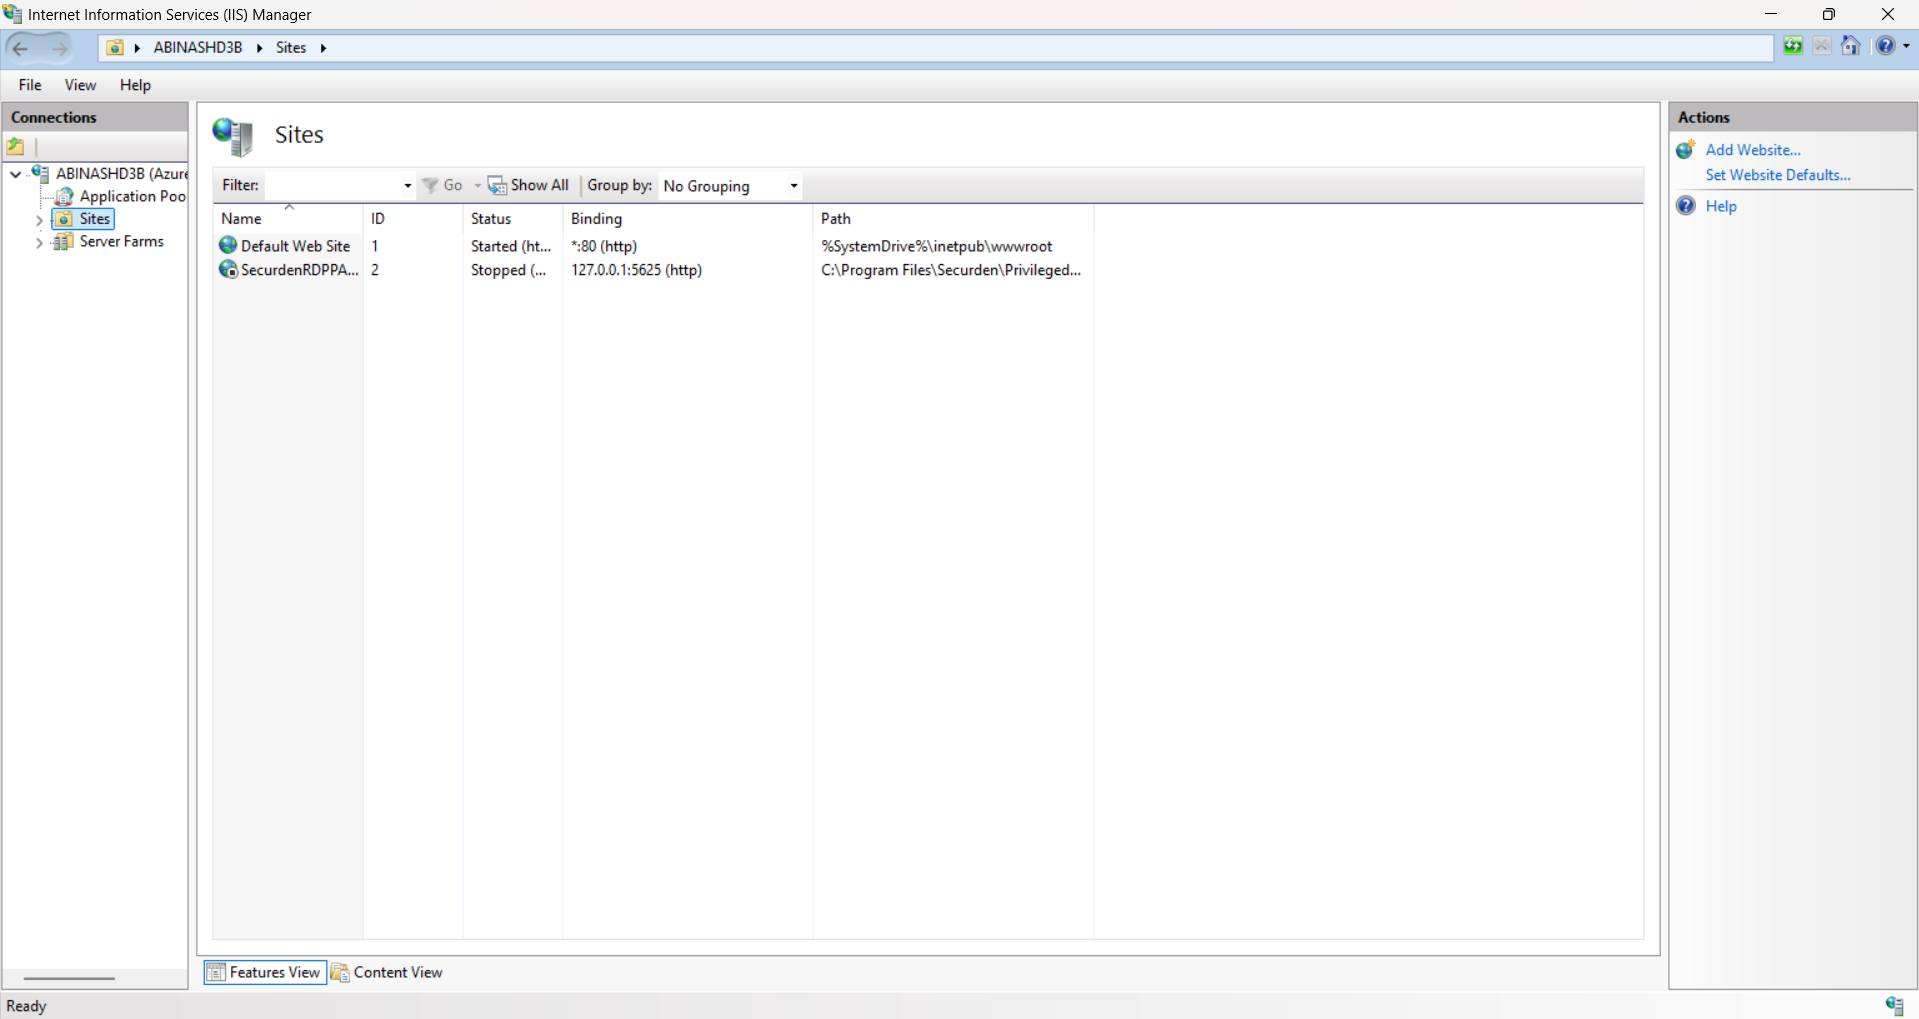Click Set Website Defaults link
1919x1019 pixels.
tap(1778, 175)
